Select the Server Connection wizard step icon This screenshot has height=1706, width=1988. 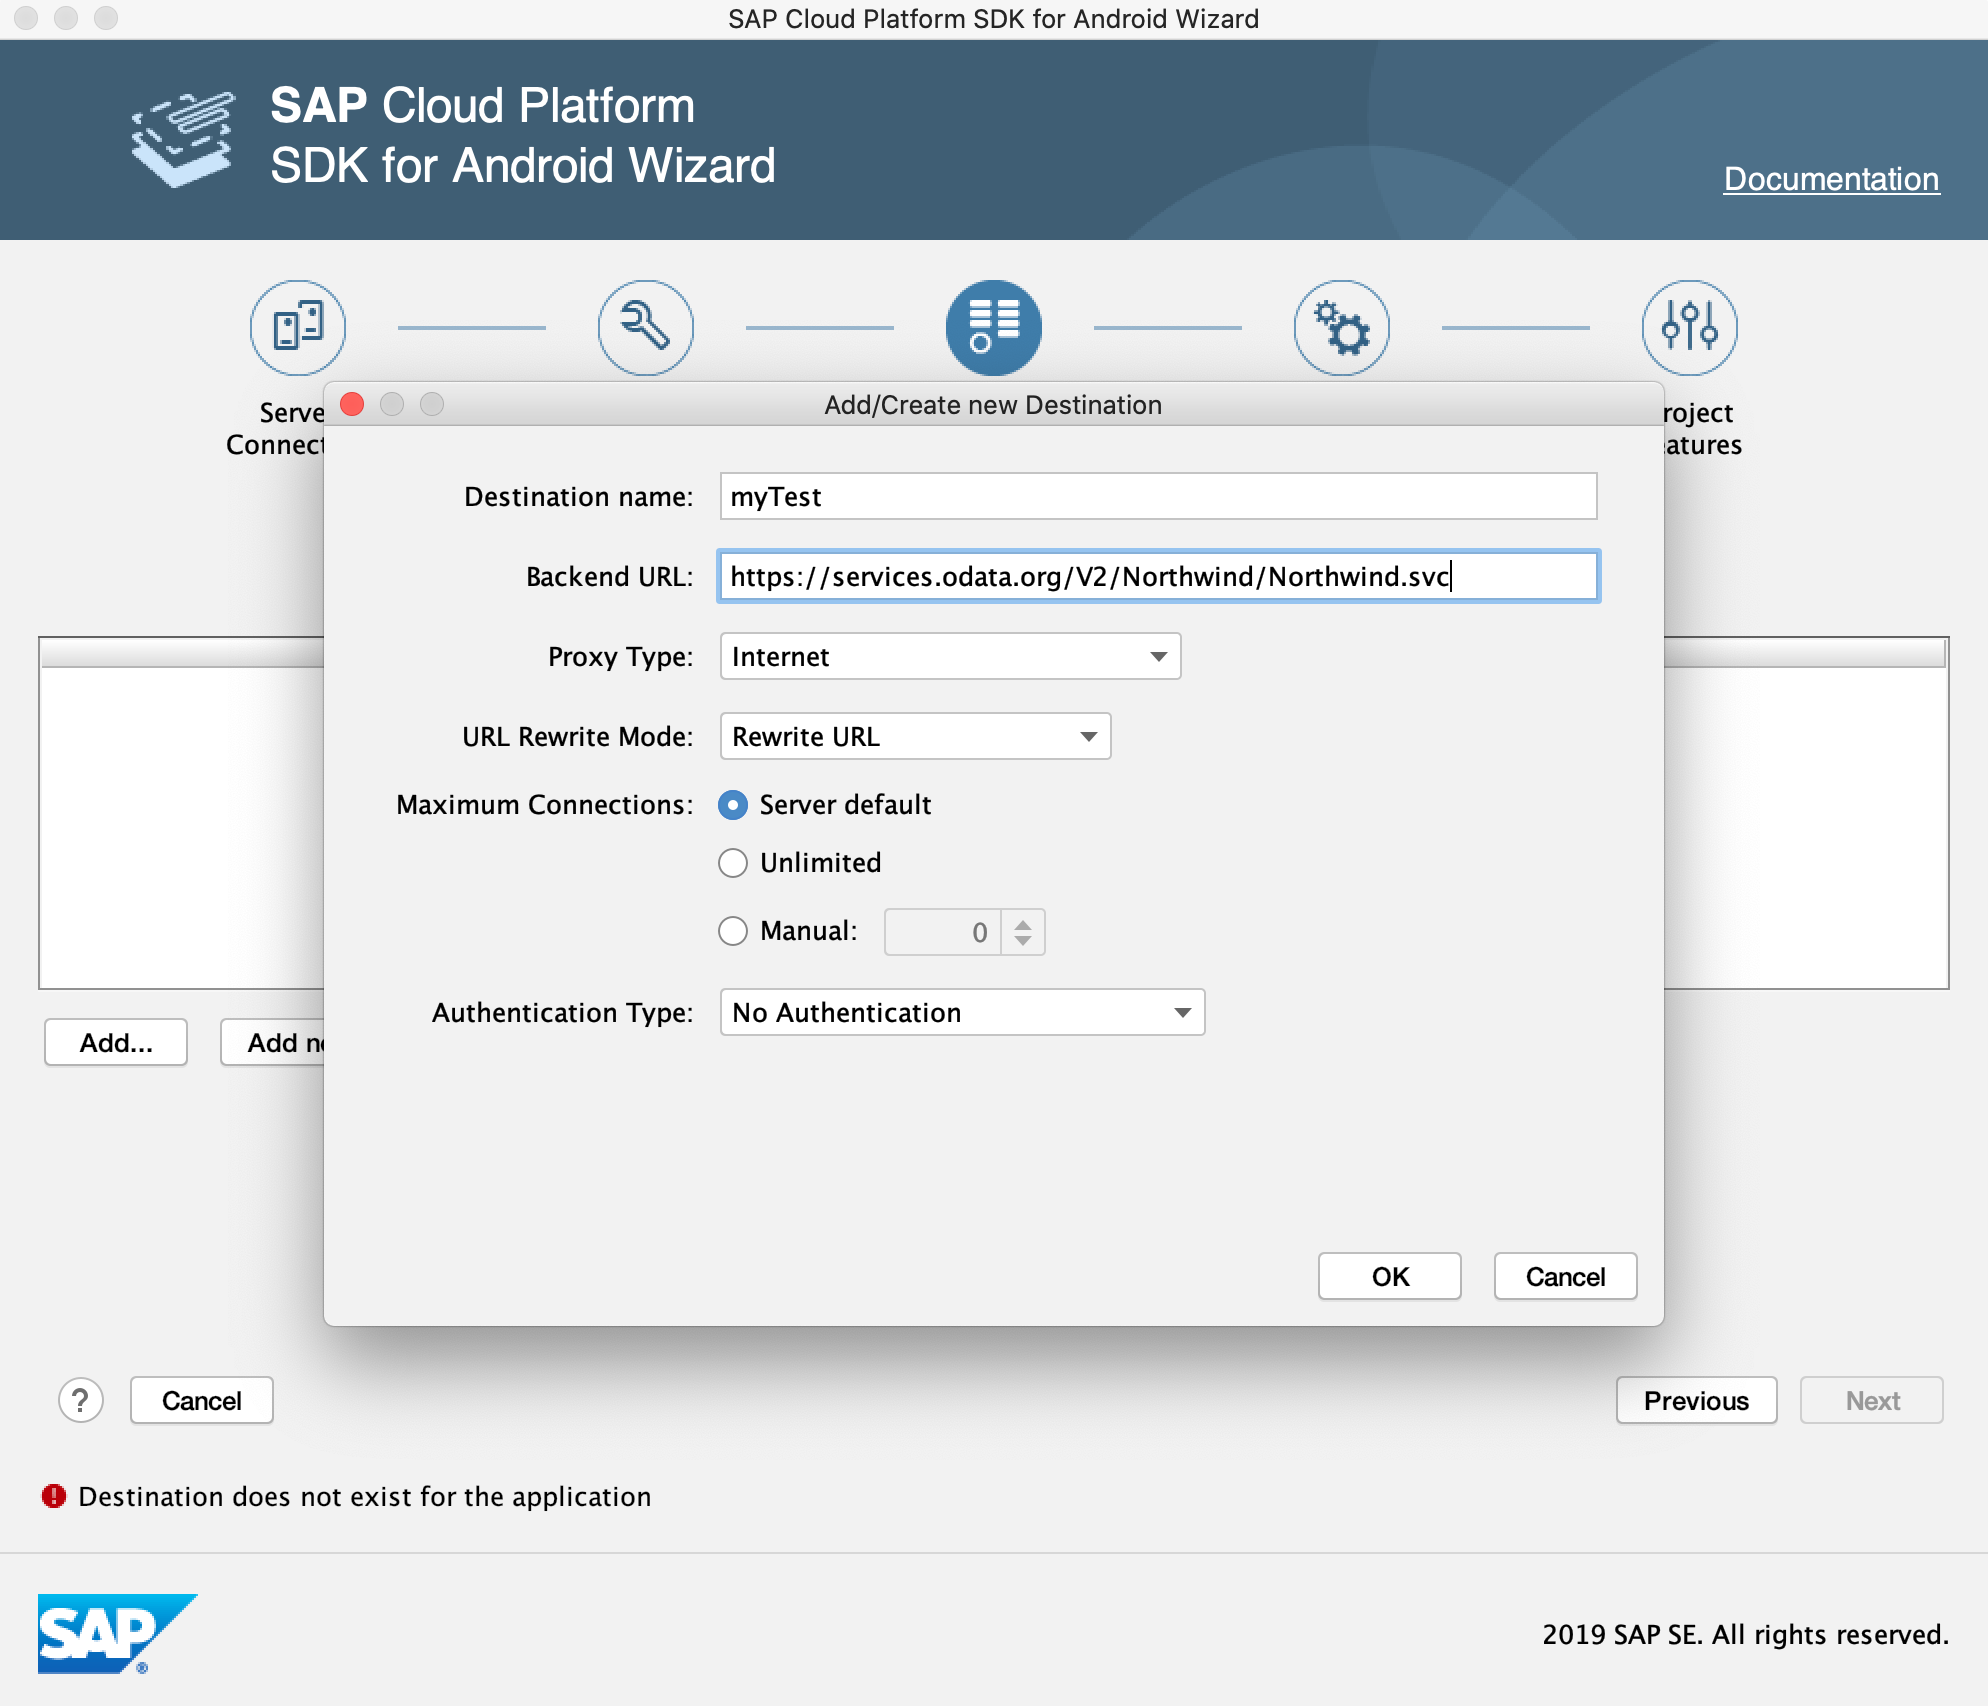[296, 327]
